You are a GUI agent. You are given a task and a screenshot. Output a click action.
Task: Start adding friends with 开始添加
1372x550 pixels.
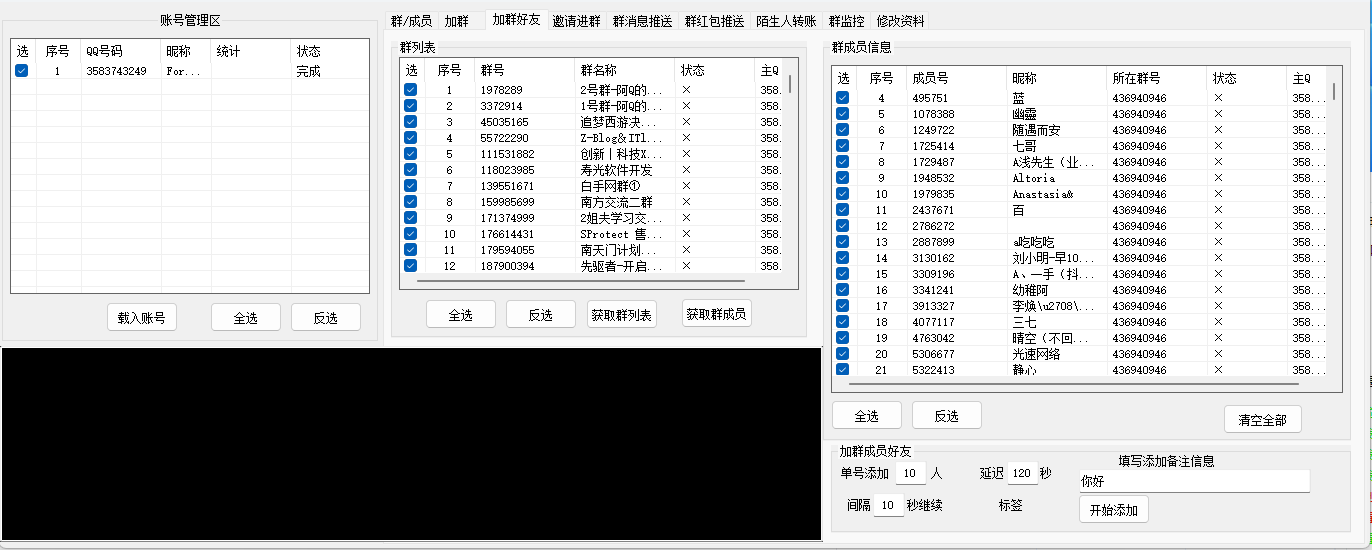(x=1113, y=510)
